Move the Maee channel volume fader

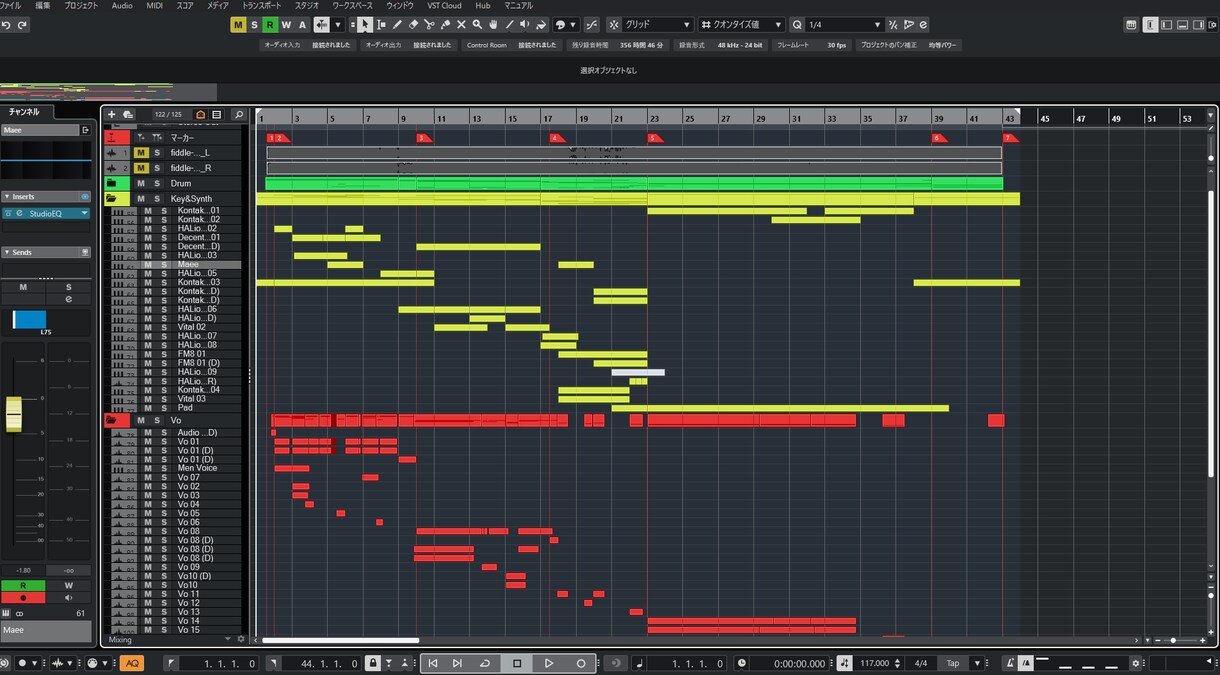click(x=13, y=413)
